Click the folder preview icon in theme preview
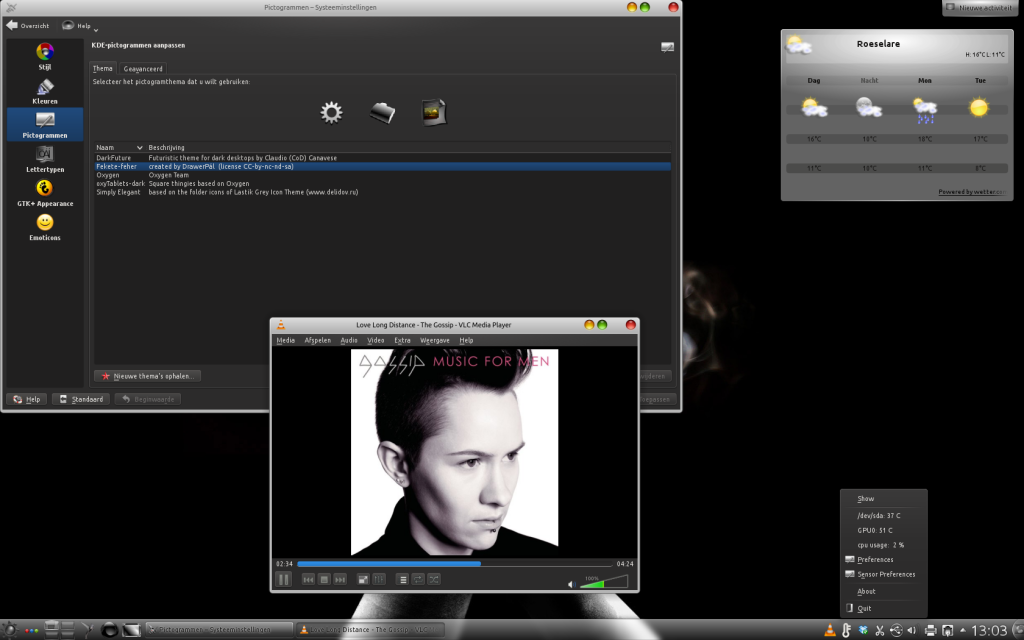Viewport: 1024px width, 640px height. click(x=382, y=112)
